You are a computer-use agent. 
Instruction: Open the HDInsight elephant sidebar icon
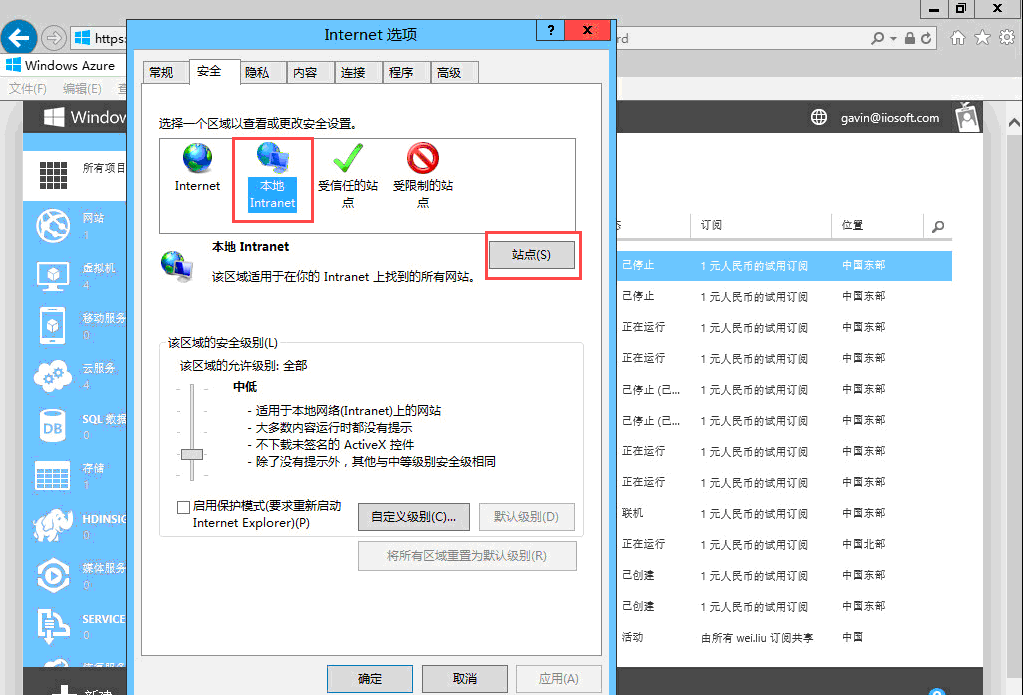tap(53, 525)
